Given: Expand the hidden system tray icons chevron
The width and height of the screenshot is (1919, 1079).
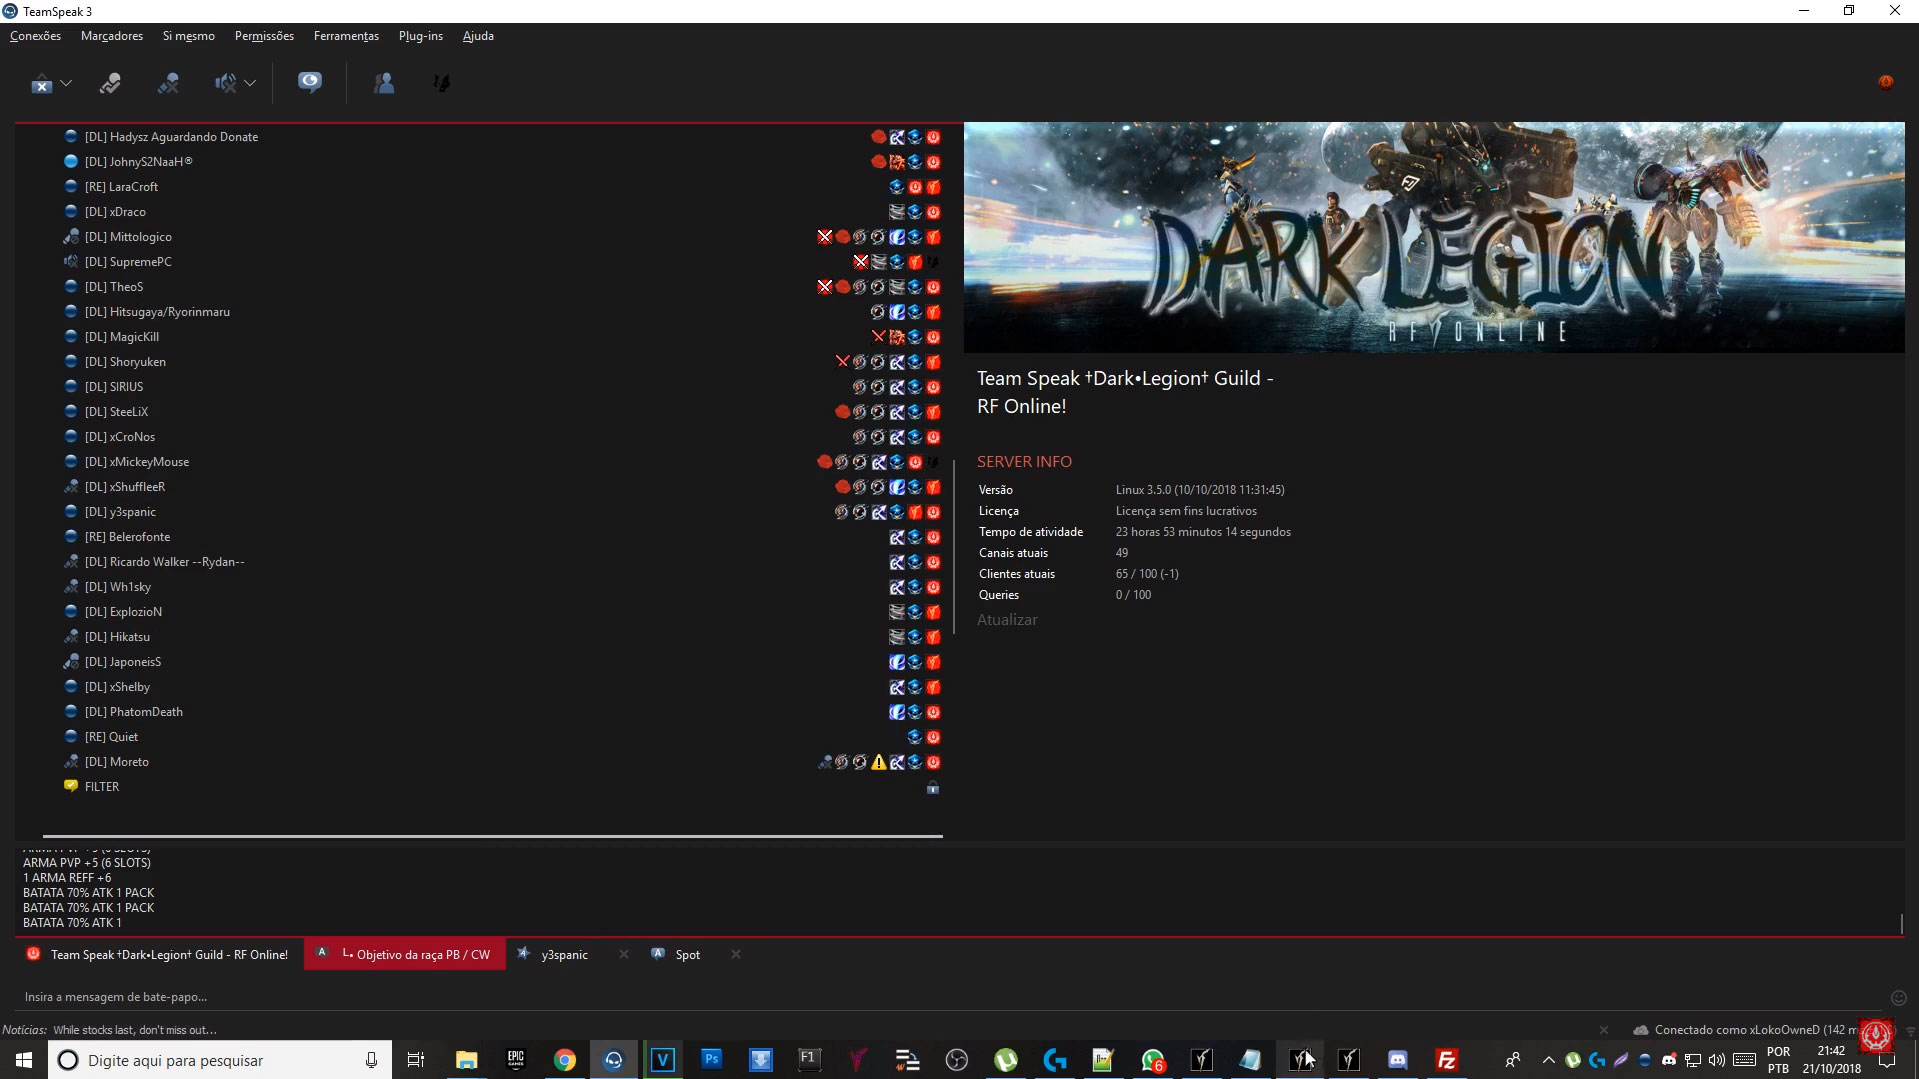Looking at the screenshot, I should tap(1549, 1060).
